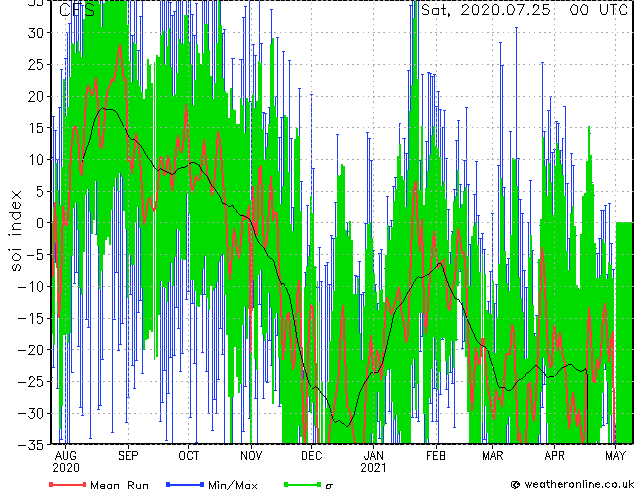
Task: Click the red Mean Run legend swatch
Action: click(68, 484)
